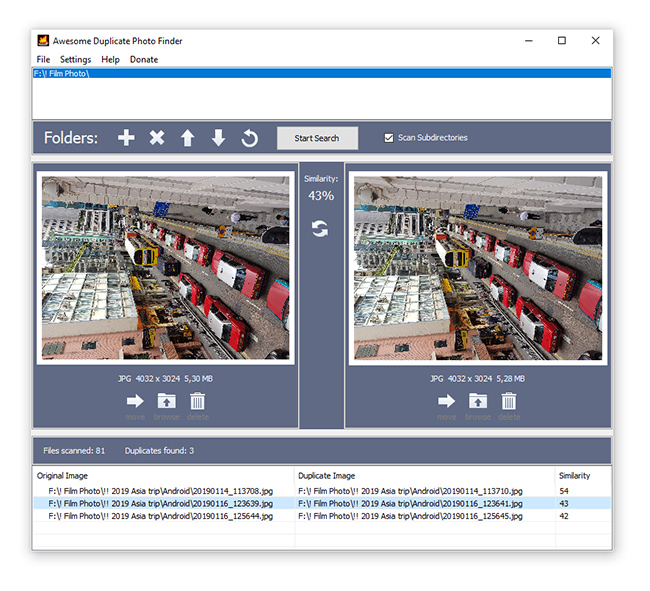Screen dimensions: 650x591
Task: Move folder down with the down arrow
Action: pyautogui.click(x=218, y=138)
